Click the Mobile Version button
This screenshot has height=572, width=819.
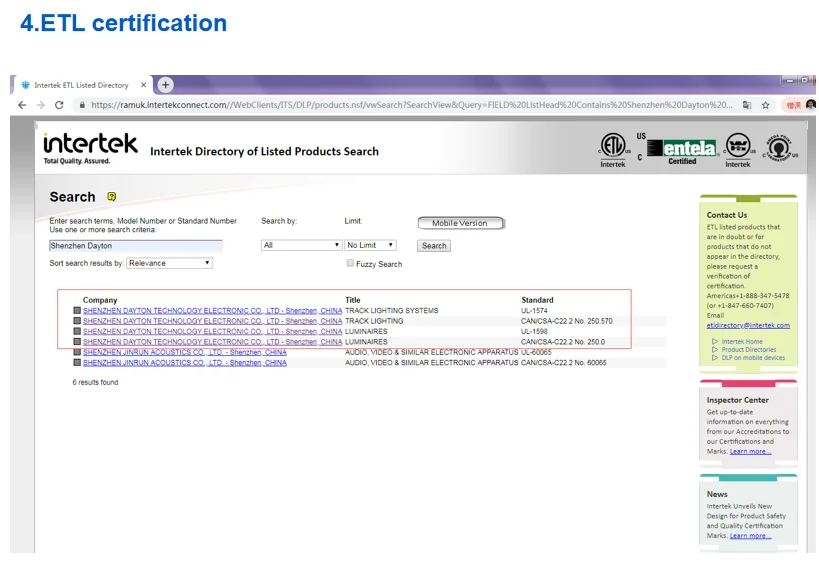(460, 223)
